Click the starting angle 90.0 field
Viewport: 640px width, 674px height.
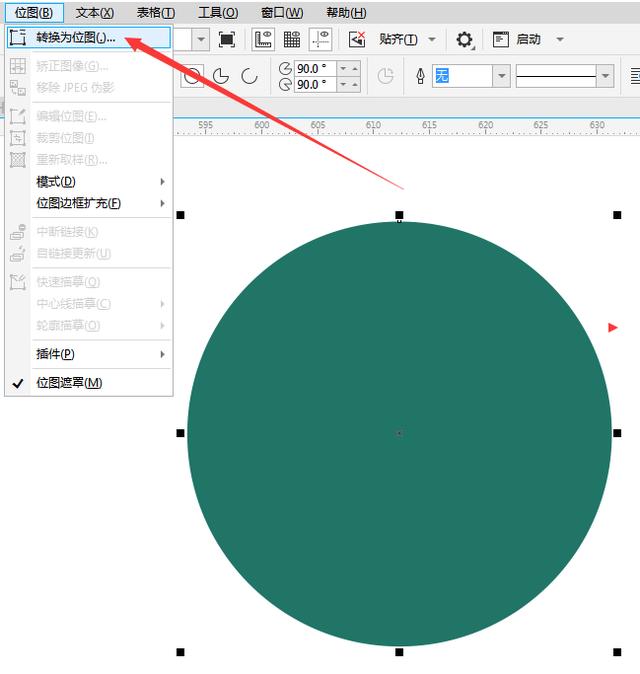click(x=315, y=68)
